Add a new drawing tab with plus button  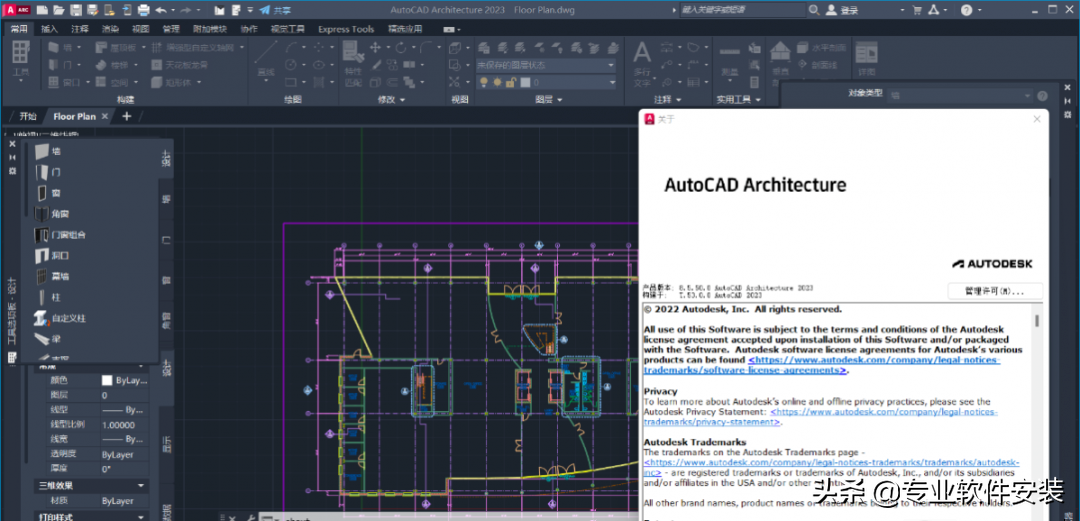coord(126,116)
